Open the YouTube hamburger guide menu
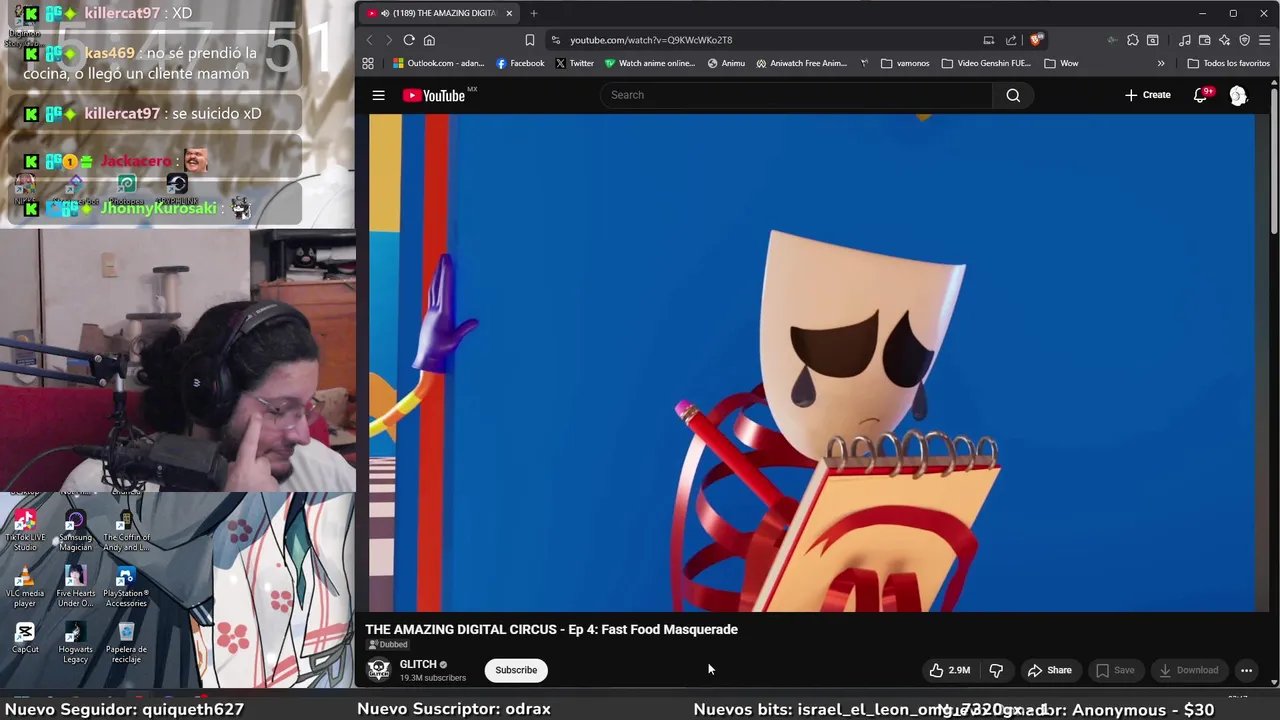 [x=378, y=95]
